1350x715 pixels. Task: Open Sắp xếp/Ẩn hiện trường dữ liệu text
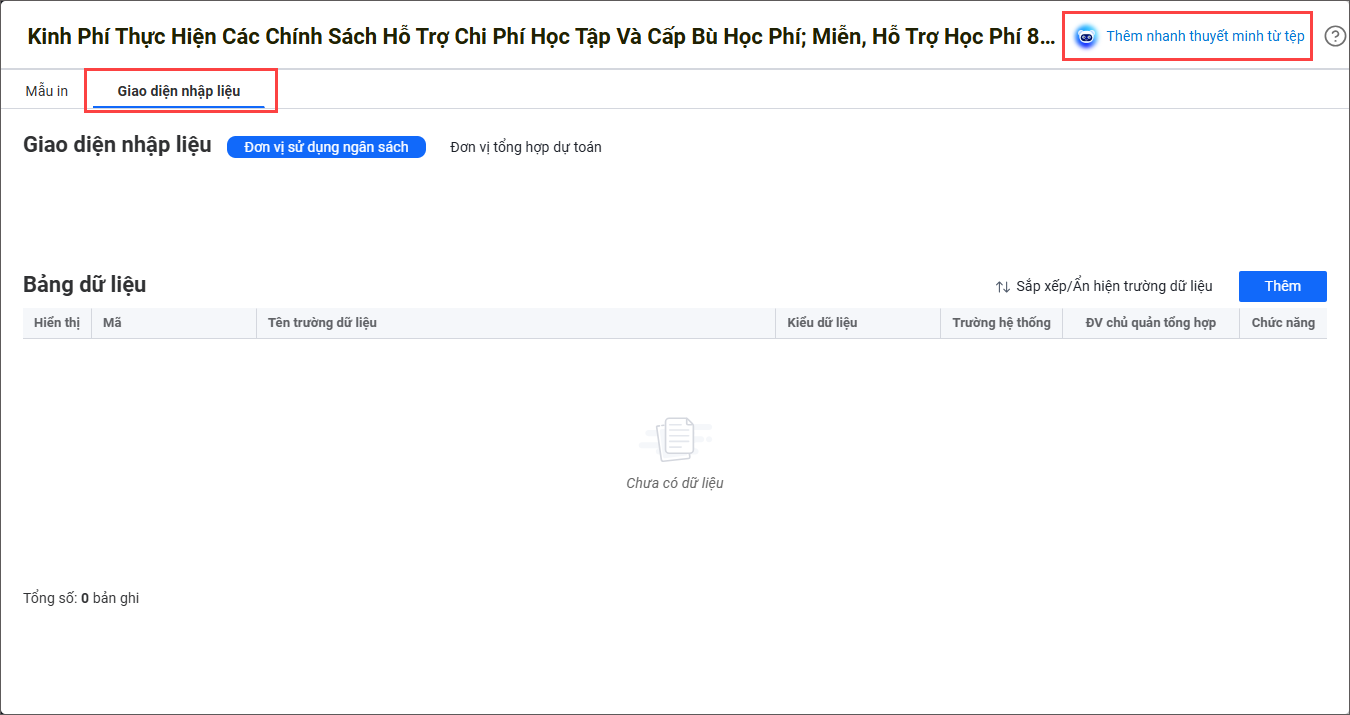click(x=1114, y=286)
